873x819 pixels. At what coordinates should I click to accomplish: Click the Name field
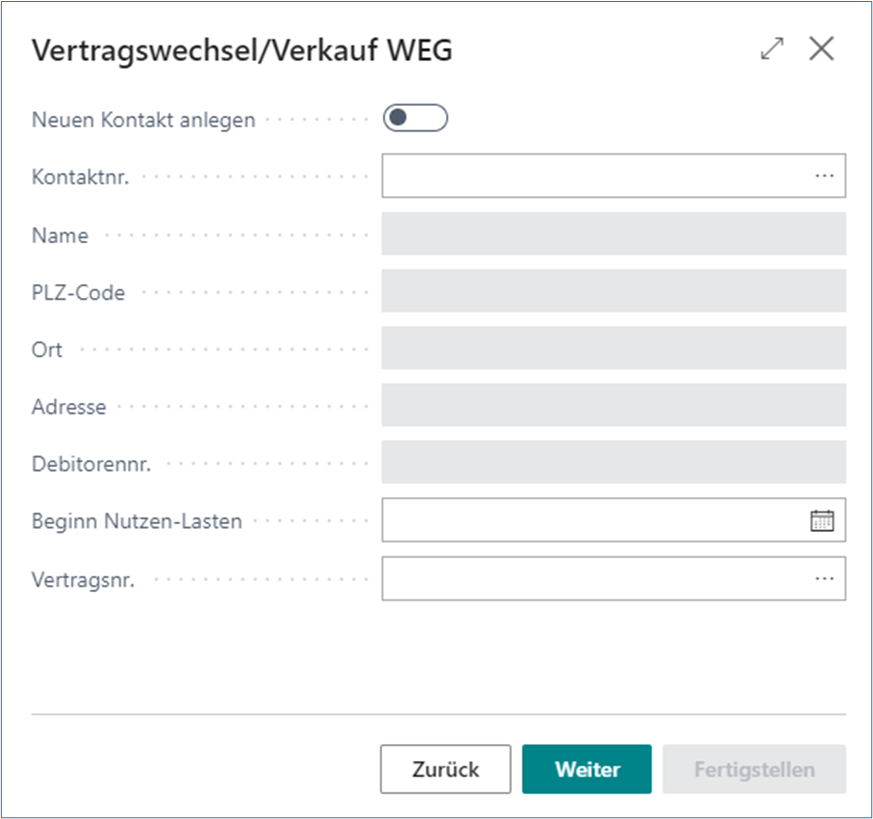[x=614, y=234]
